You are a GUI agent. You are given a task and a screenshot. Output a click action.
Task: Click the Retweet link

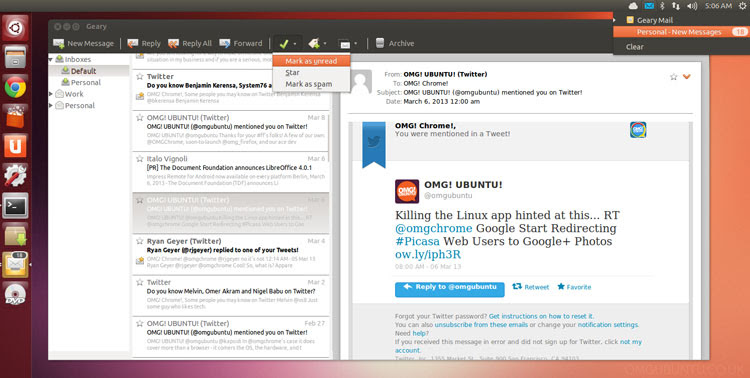click(531, 287)
